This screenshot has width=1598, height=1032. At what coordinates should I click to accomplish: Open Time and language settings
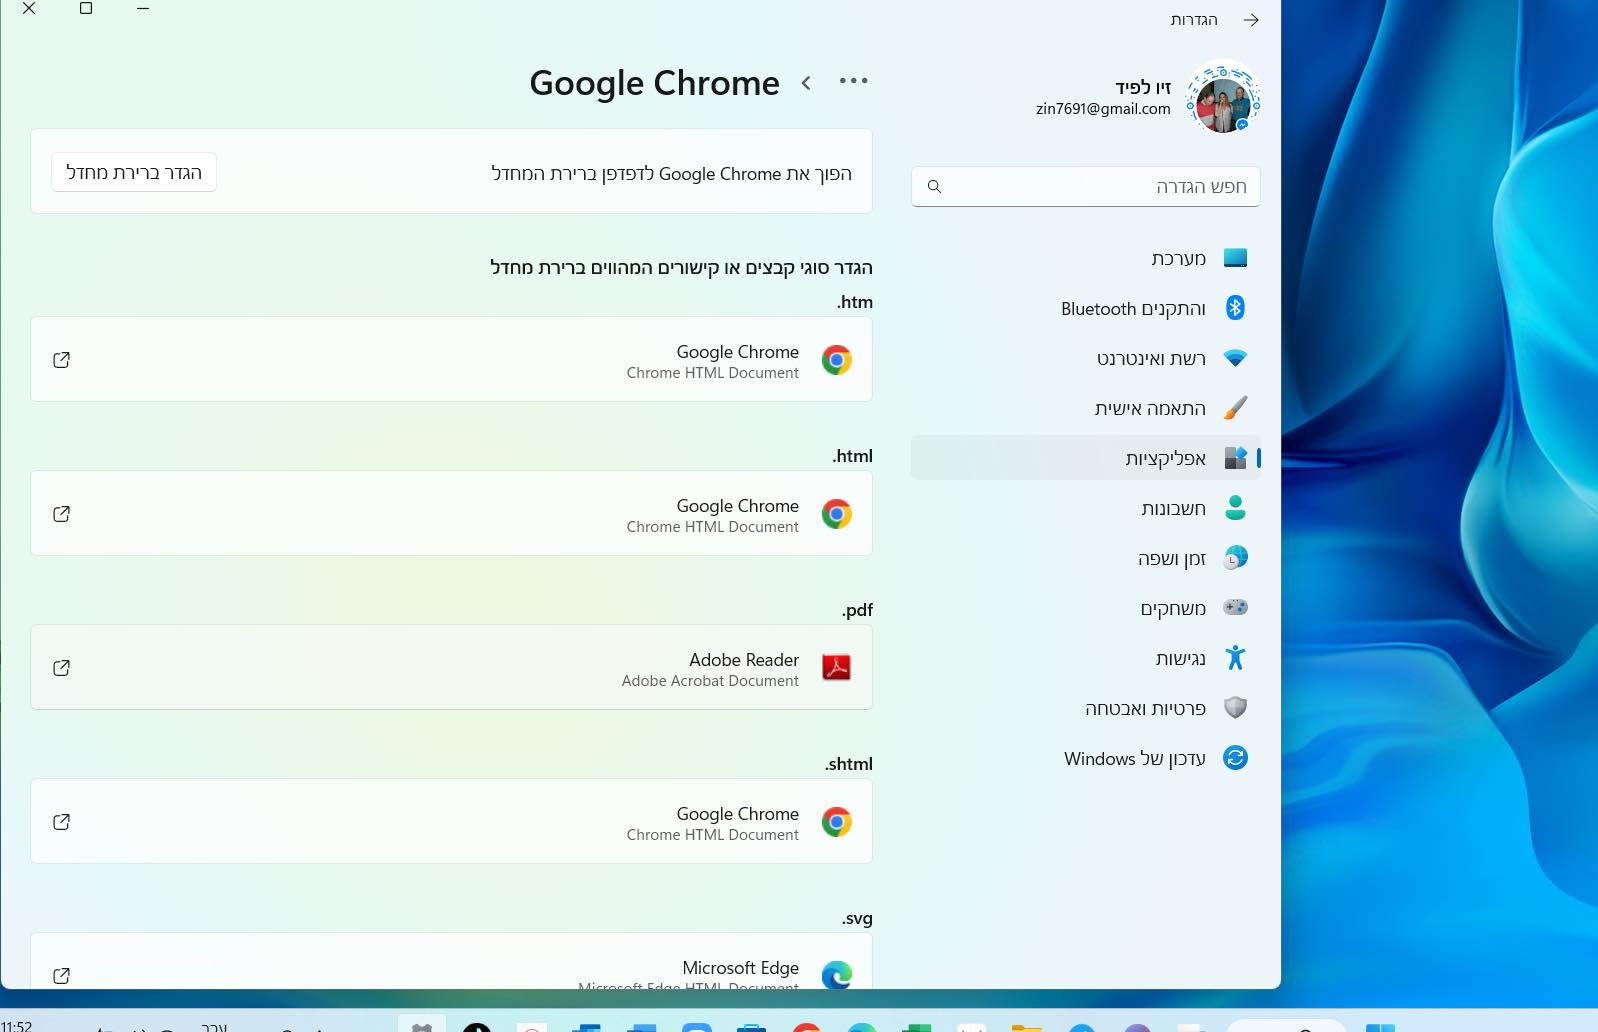1171,558
